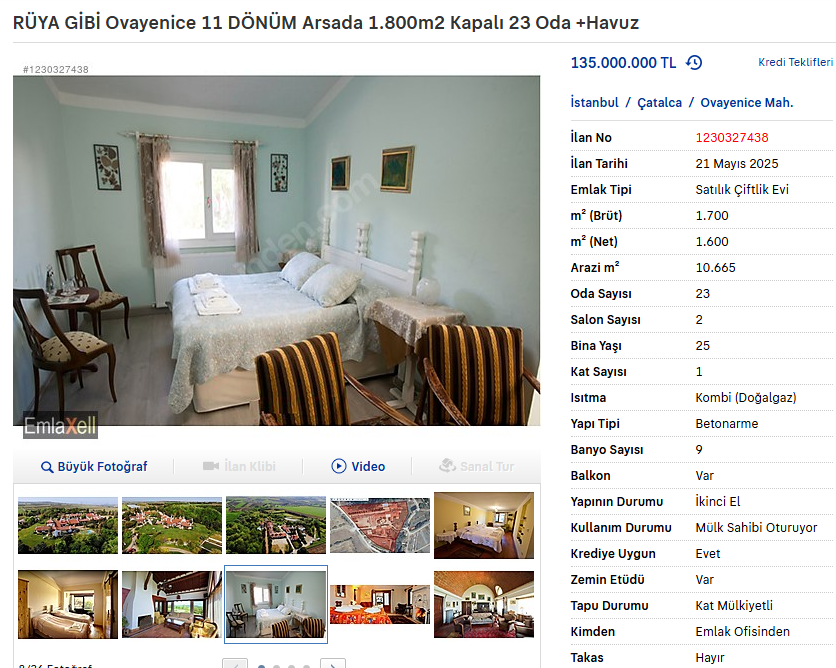Go to next thumbnail page arrow
The width and height of the screenshot is (836, 668).
pyautogui.click(x=333, y=664)
